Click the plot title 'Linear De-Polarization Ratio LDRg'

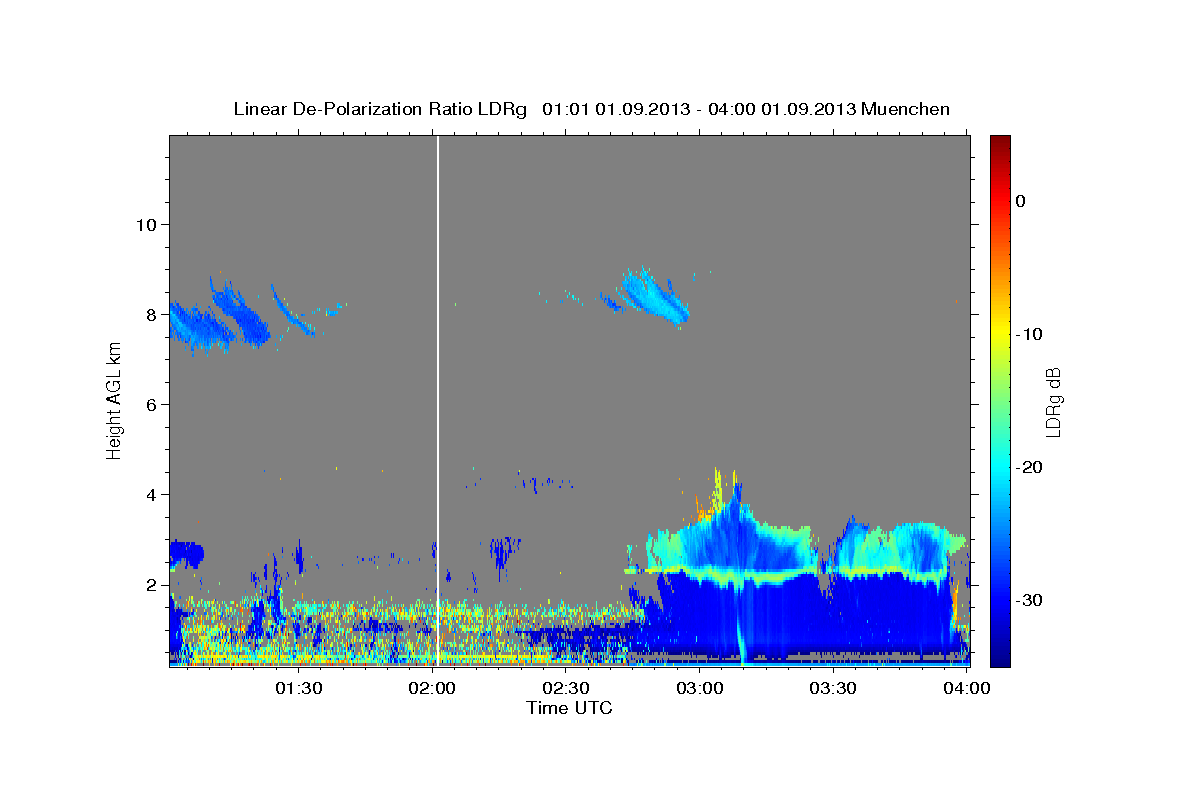pyautogui.click(x=380, y=109)
